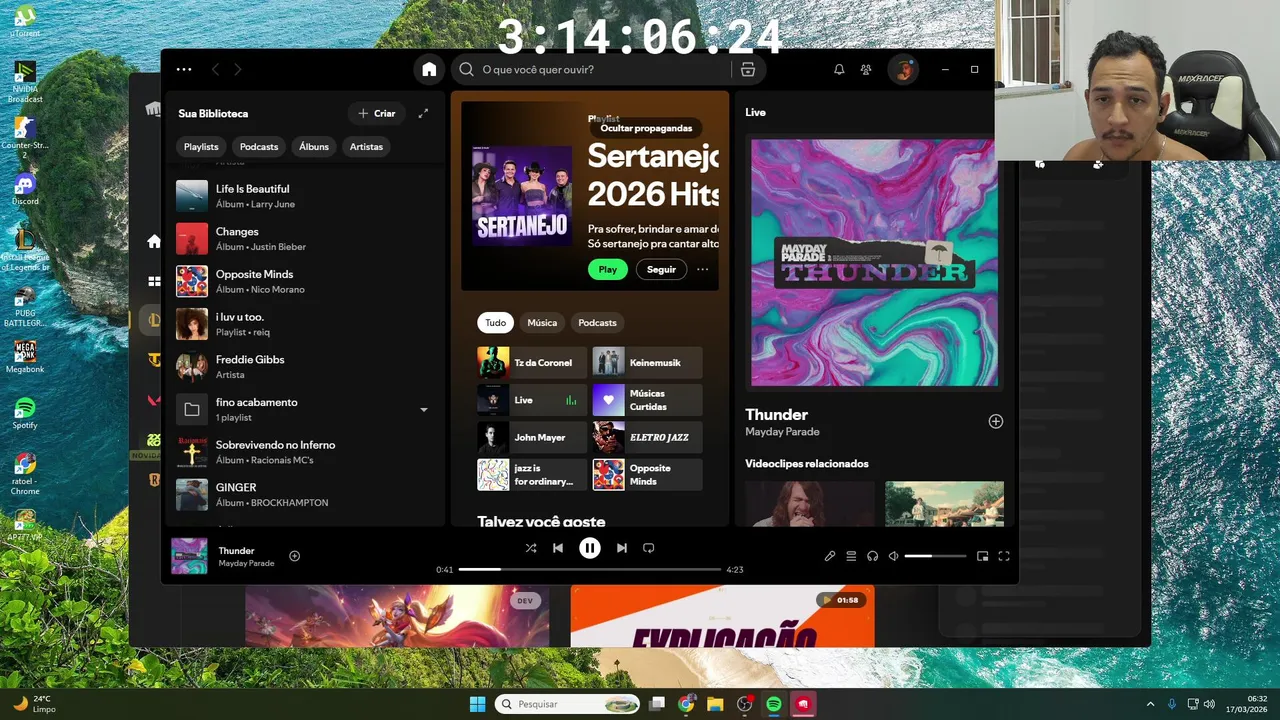Open the Browse icon in search bar

click(747, 69)
